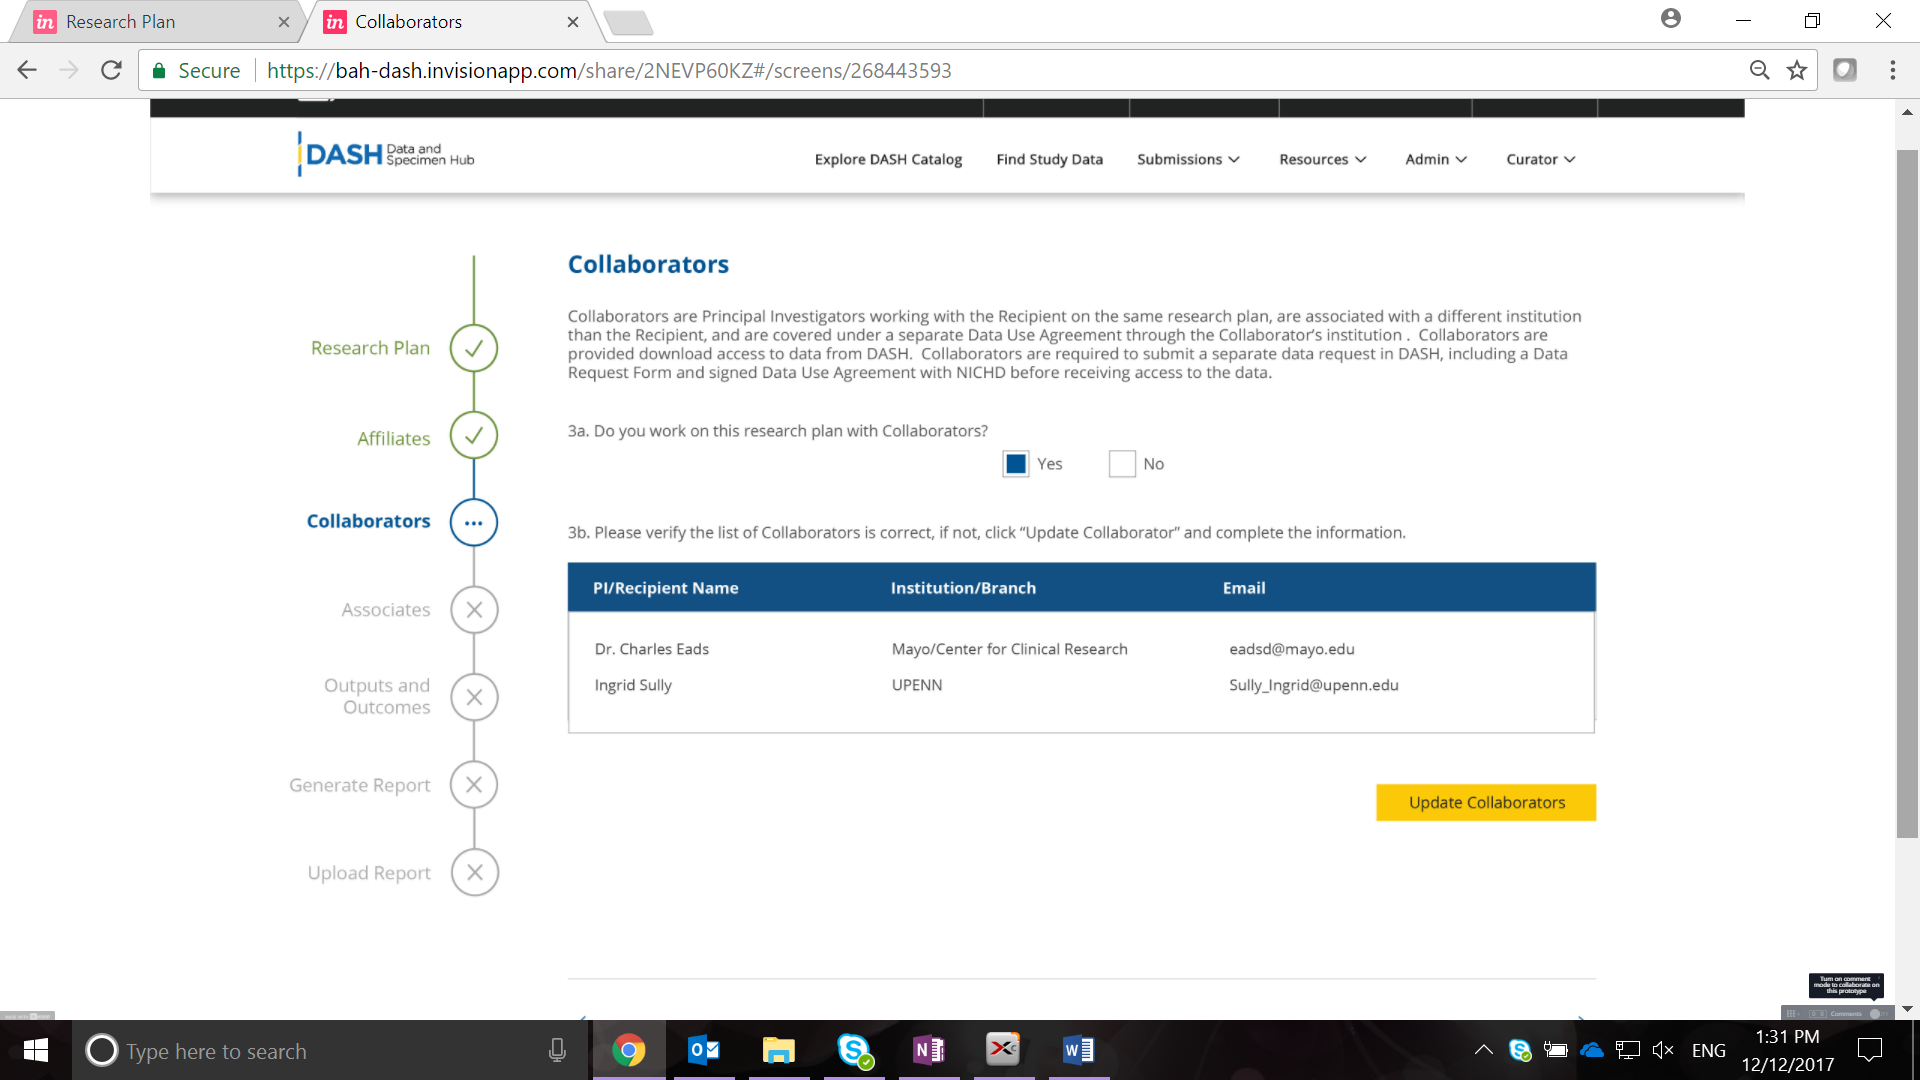Open Explore DASH Catalog menu item
Viewport: 1920px width, 1080px height.
coord(888,159)
